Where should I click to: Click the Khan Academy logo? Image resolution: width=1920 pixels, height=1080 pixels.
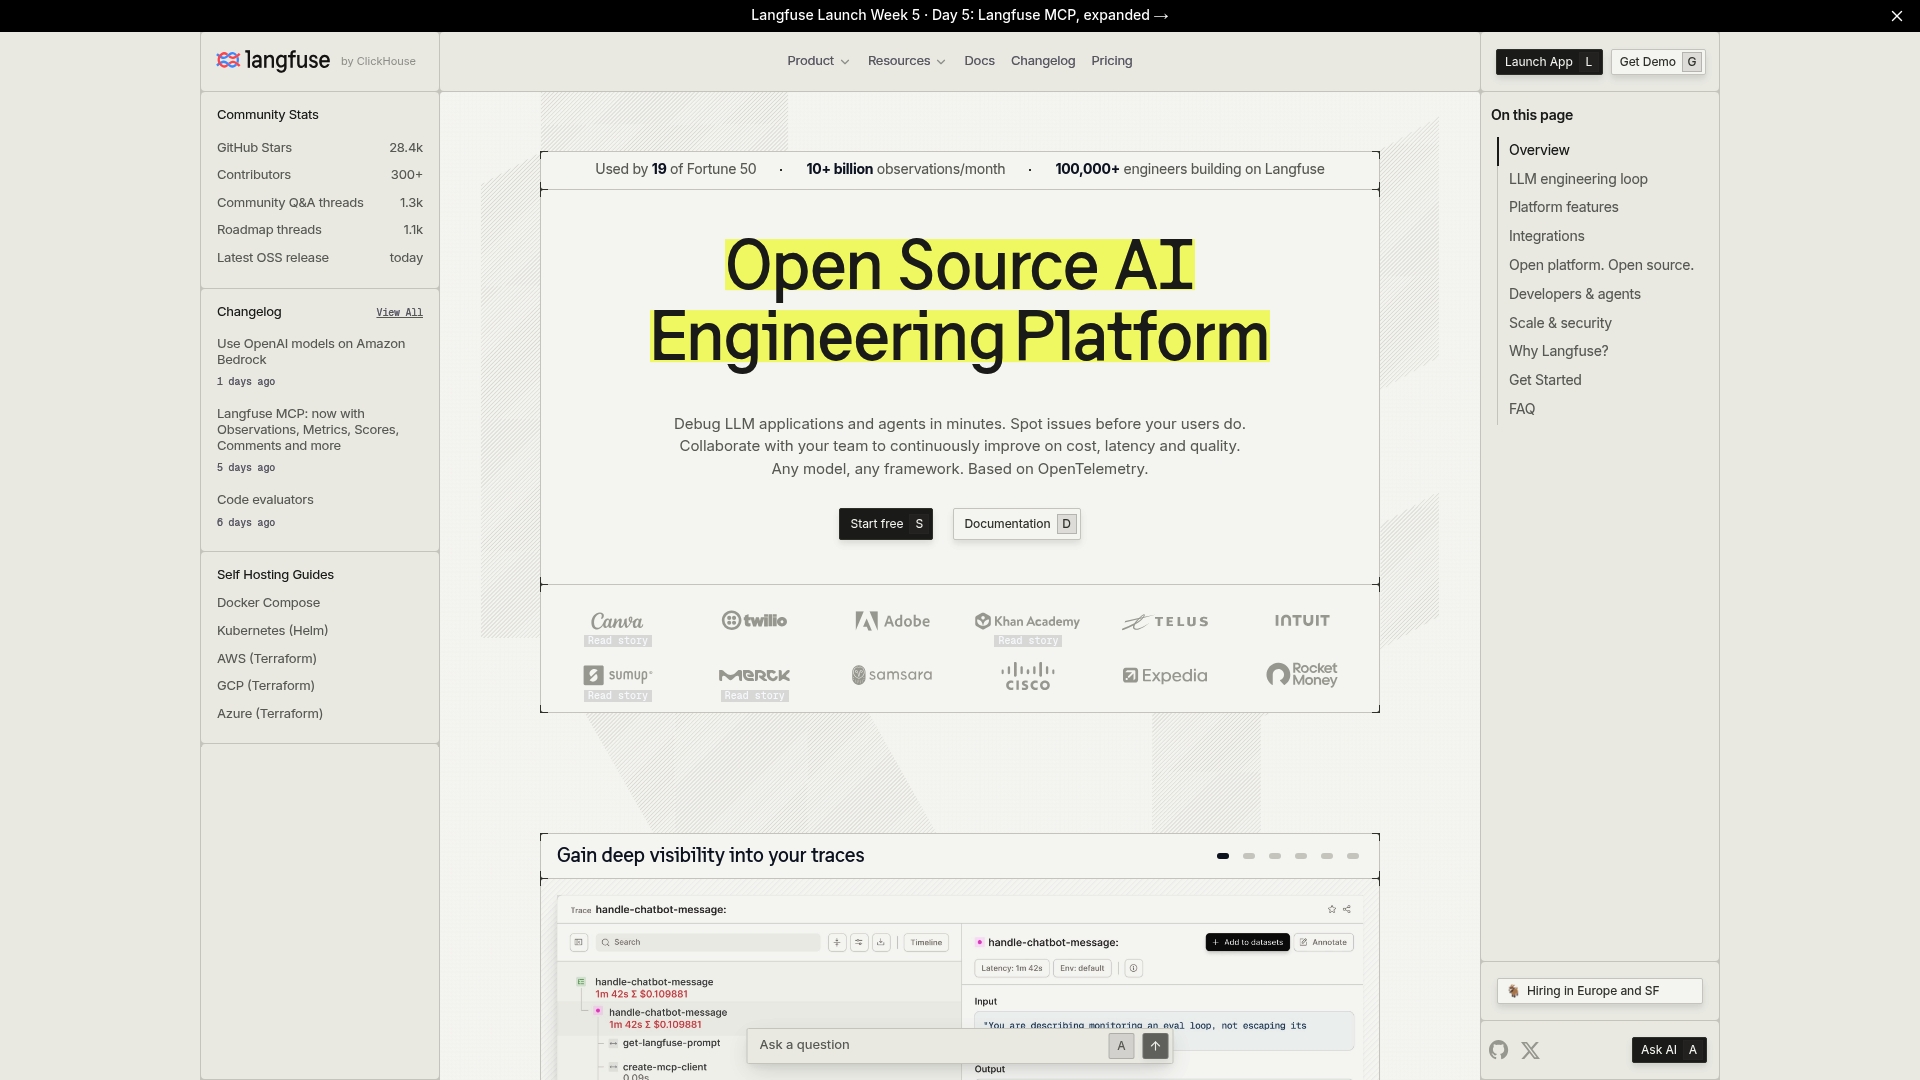[1028, 621]
